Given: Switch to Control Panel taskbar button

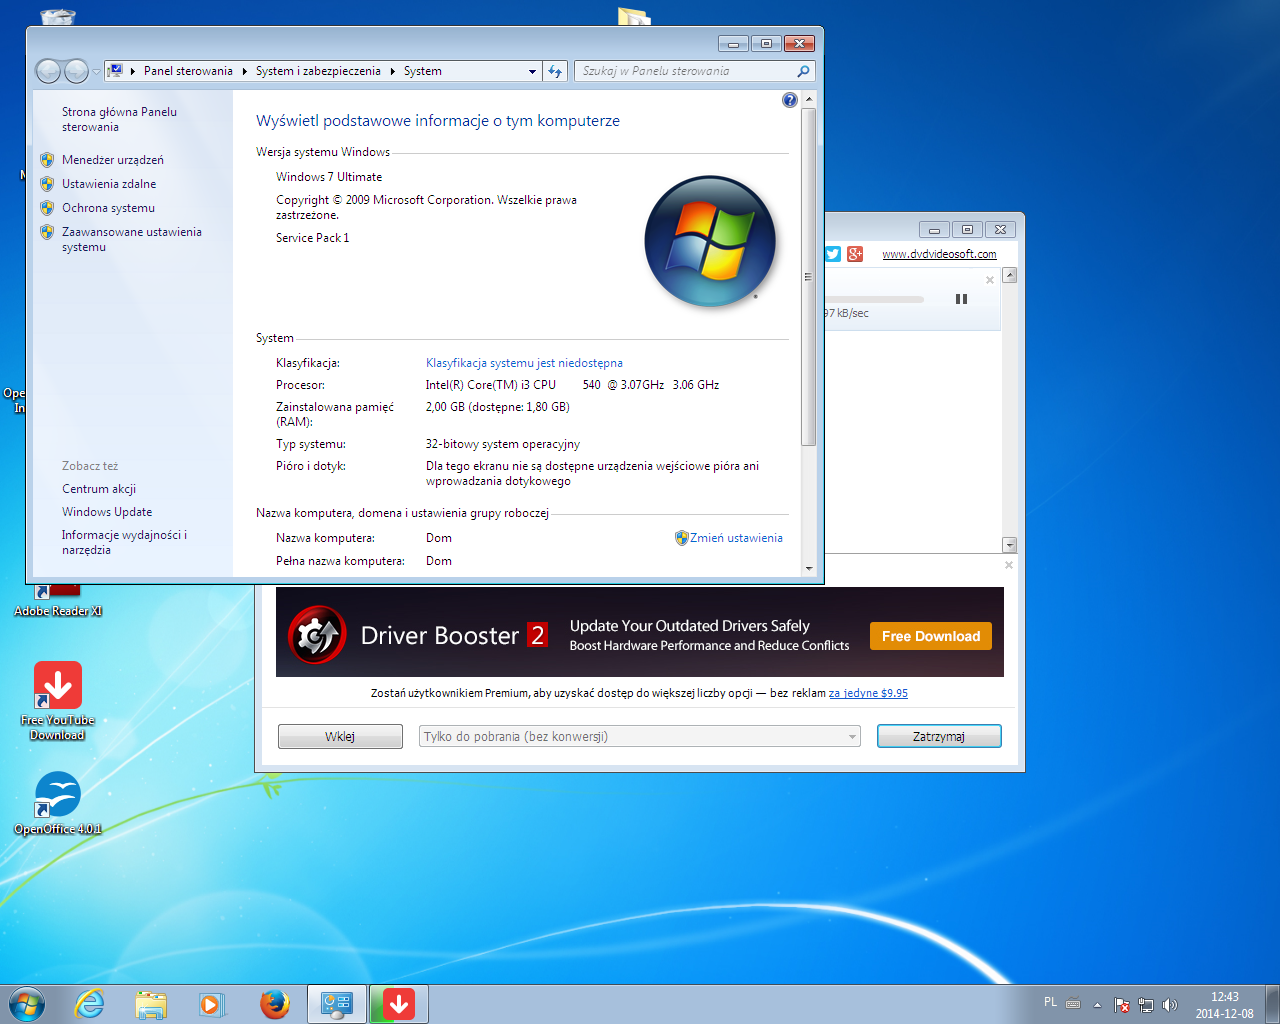Looking at the screenshot, I should click(337, 1004).
